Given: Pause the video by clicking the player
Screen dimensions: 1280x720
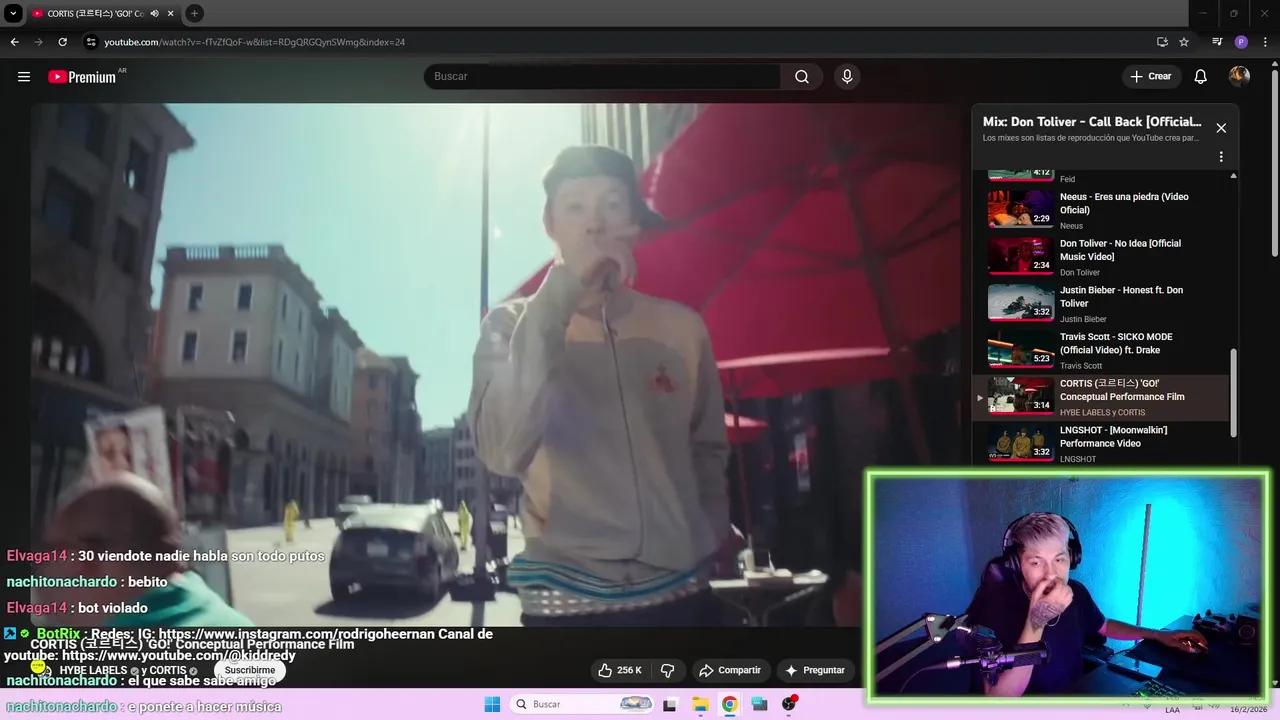Looking at the screenshot, I should click(495, 365).
